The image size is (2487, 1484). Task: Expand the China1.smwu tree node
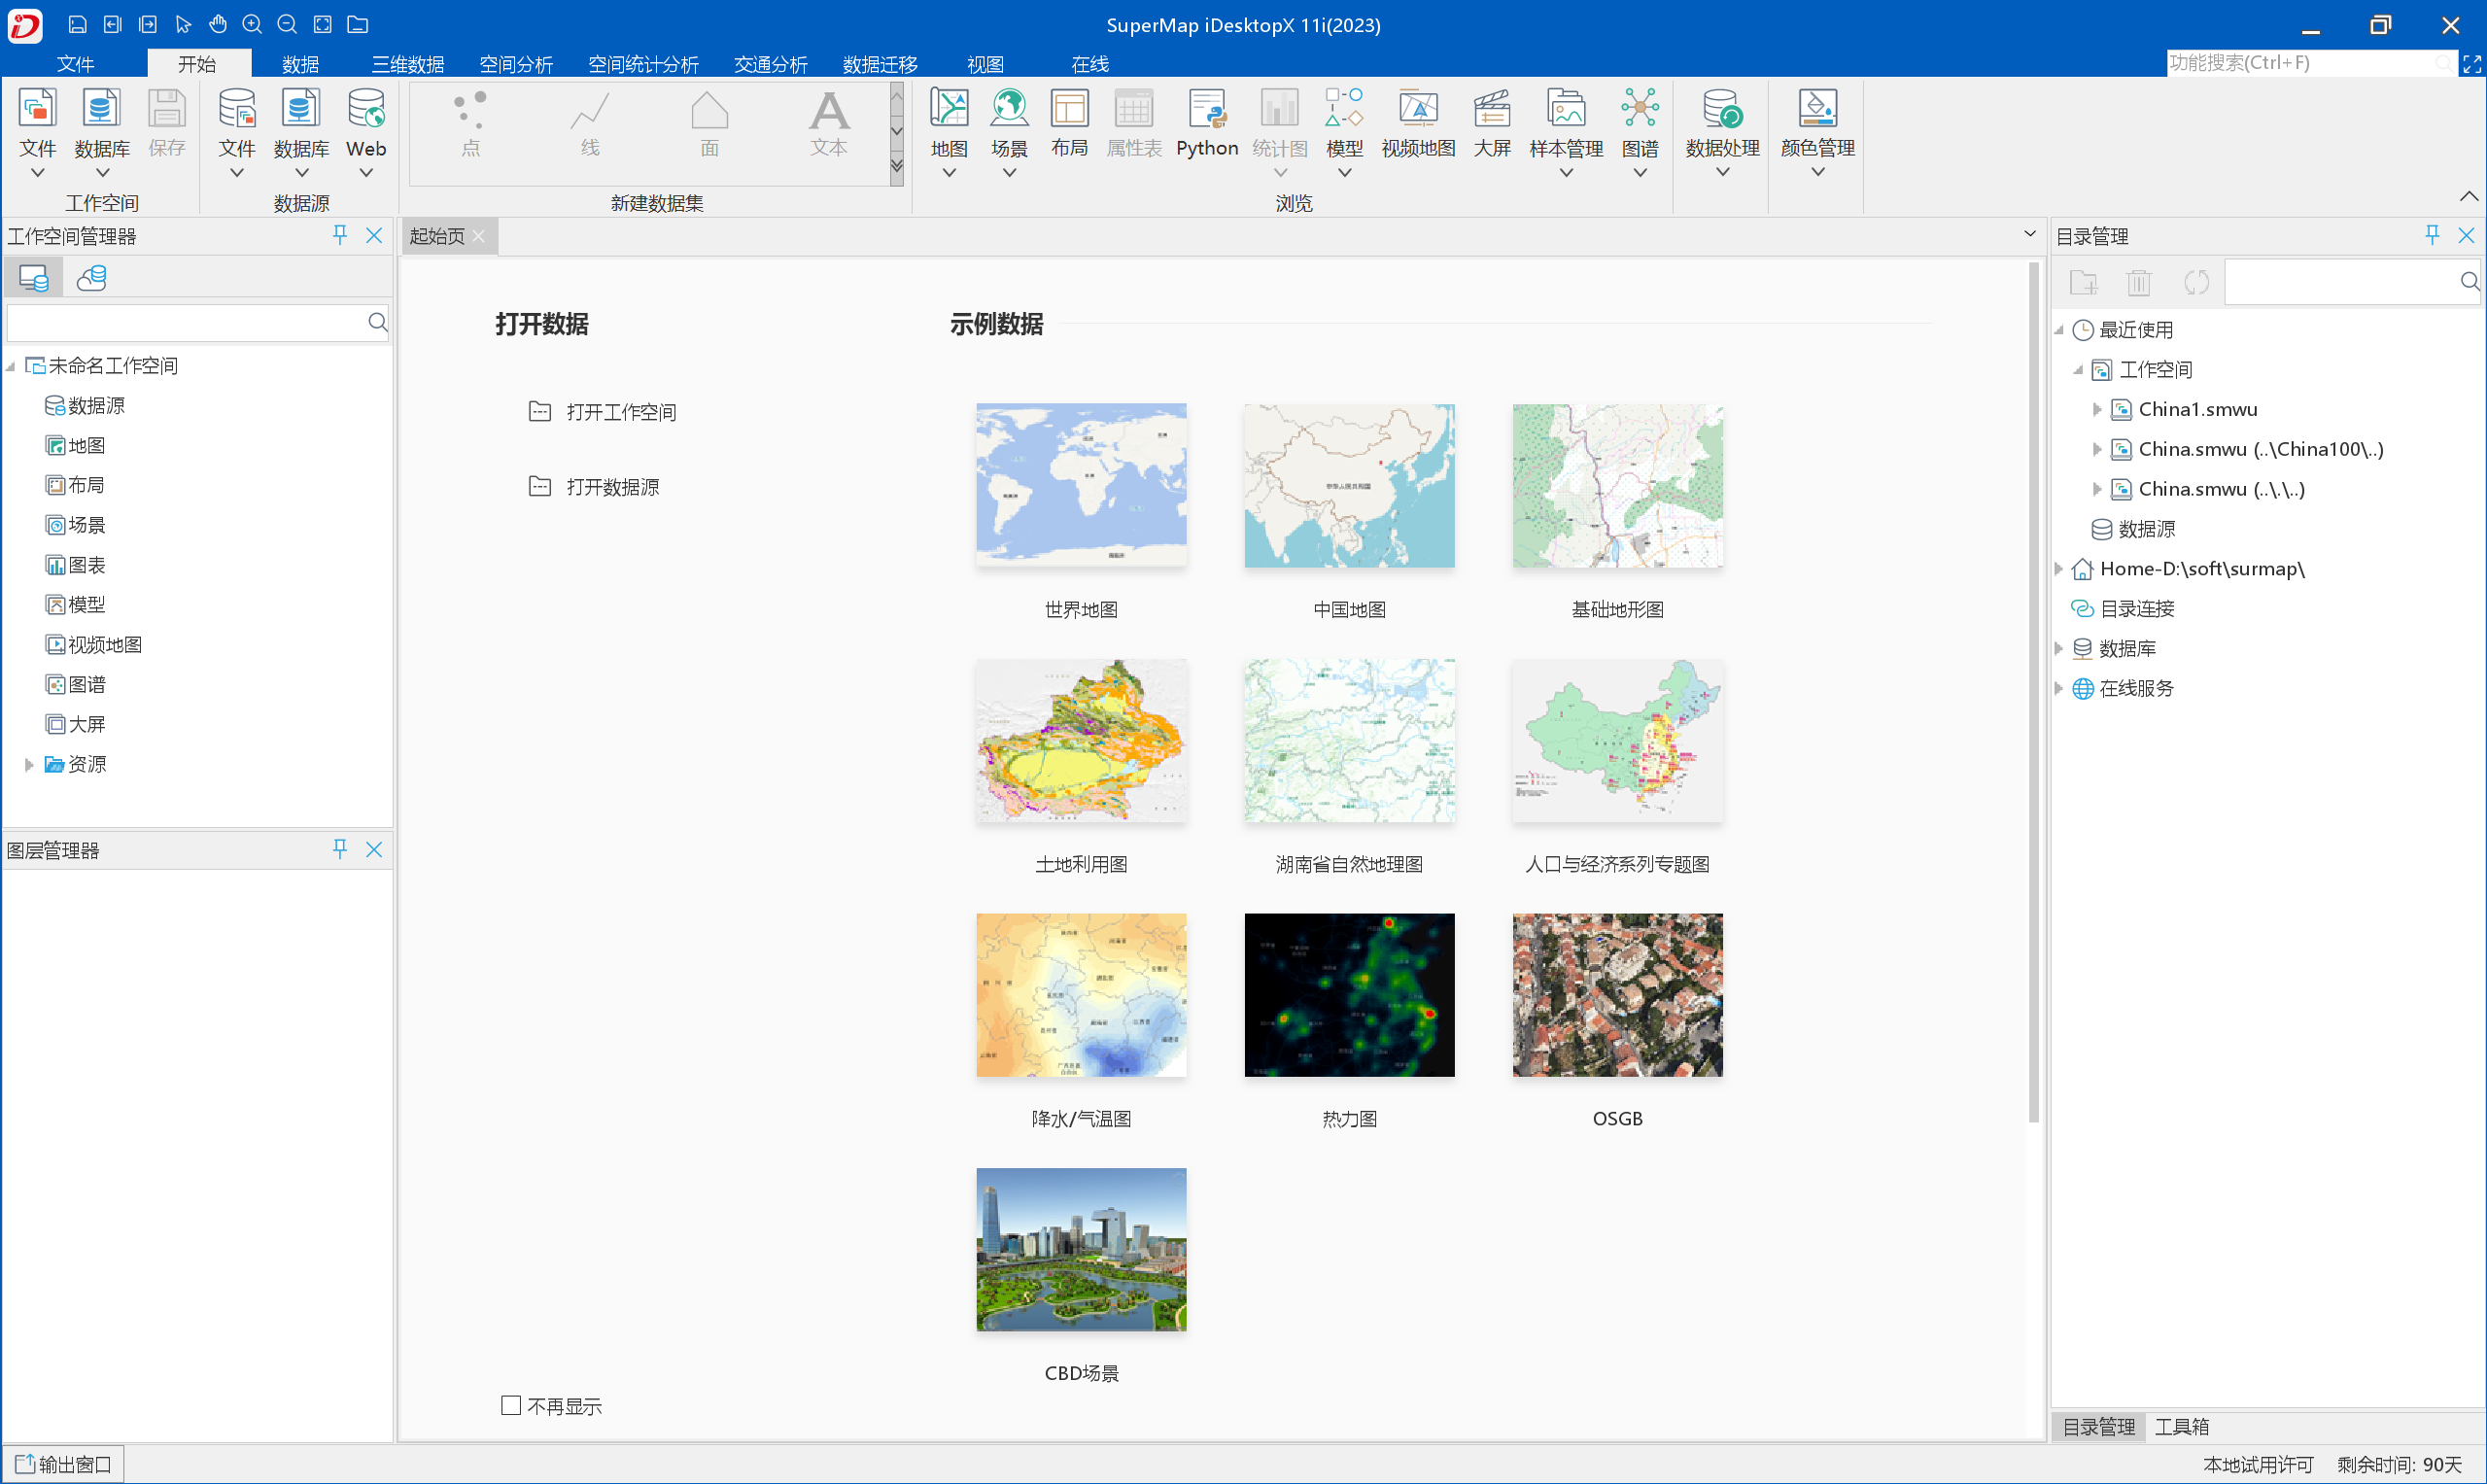coord(2096,409)
